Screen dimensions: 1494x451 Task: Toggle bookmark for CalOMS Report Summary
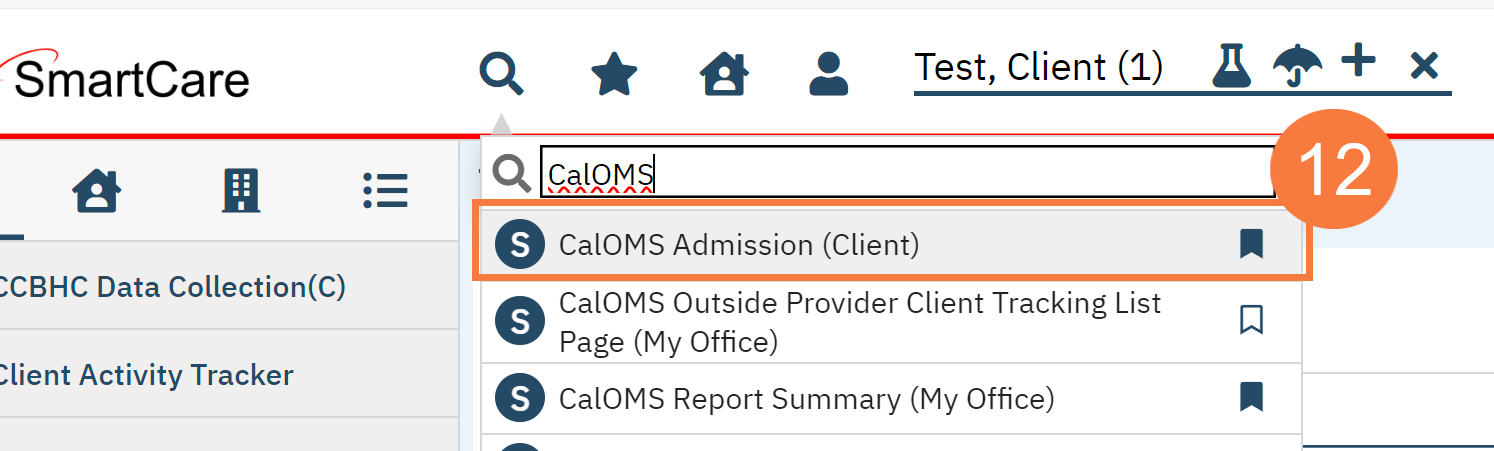click(x=1251, y=398)
